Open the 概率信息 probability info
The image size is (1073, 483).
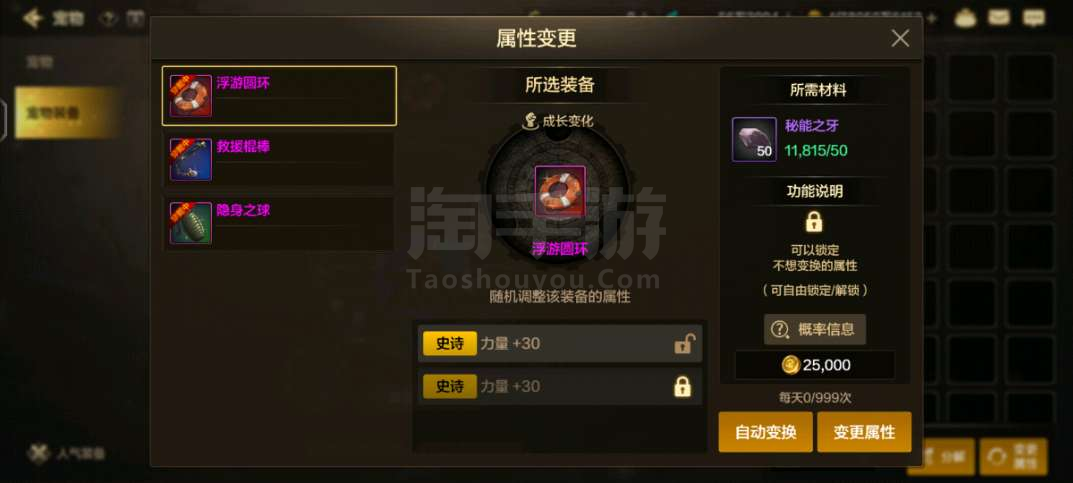coord(814,329)
